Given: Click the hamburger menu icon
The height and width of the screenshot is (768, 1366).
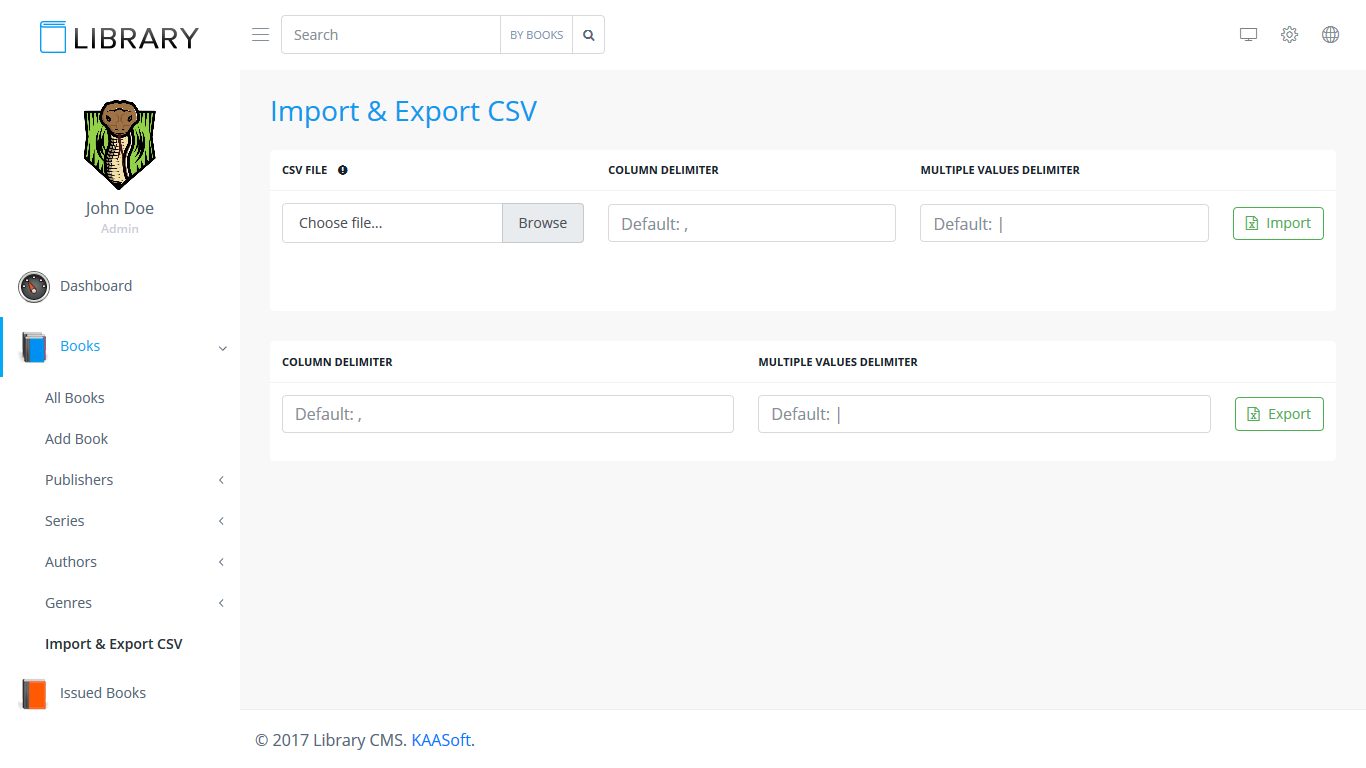Looking at the screenshot, I should [x=260, y=35].
